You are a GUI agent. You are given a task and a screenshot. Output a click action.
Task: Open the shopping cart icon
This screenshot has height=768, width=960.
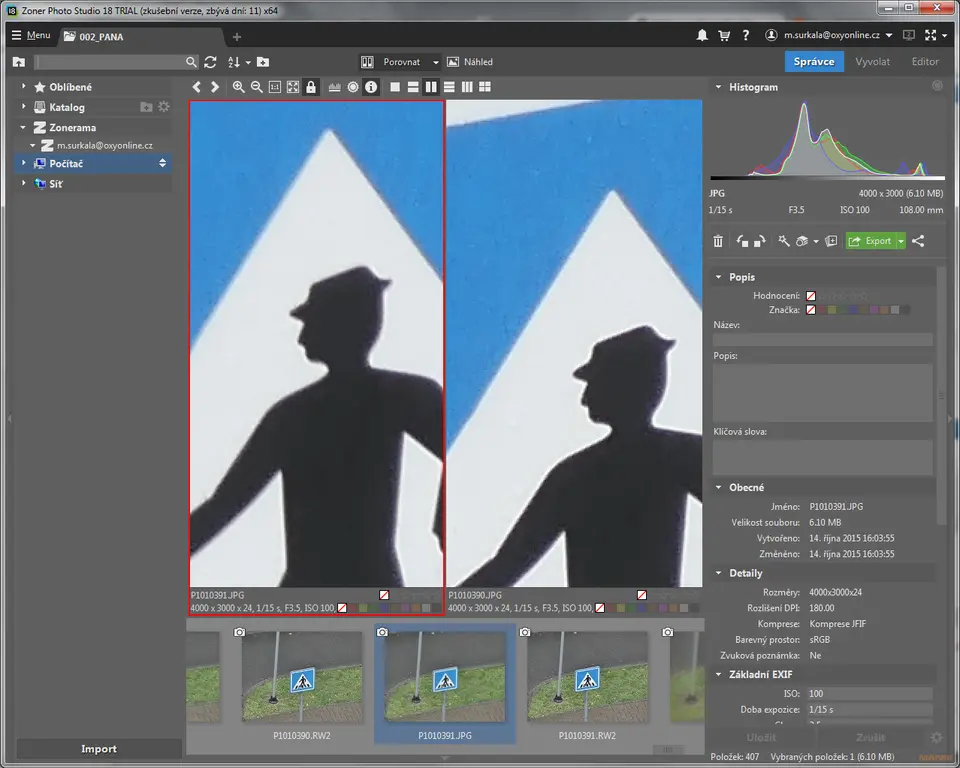[724, 35]
